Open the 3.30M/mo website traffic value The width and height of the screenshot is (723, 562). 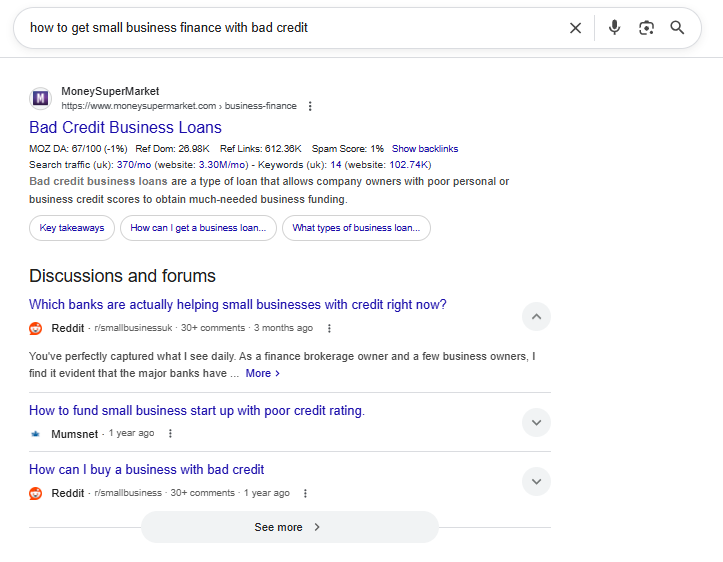[223, 165]
